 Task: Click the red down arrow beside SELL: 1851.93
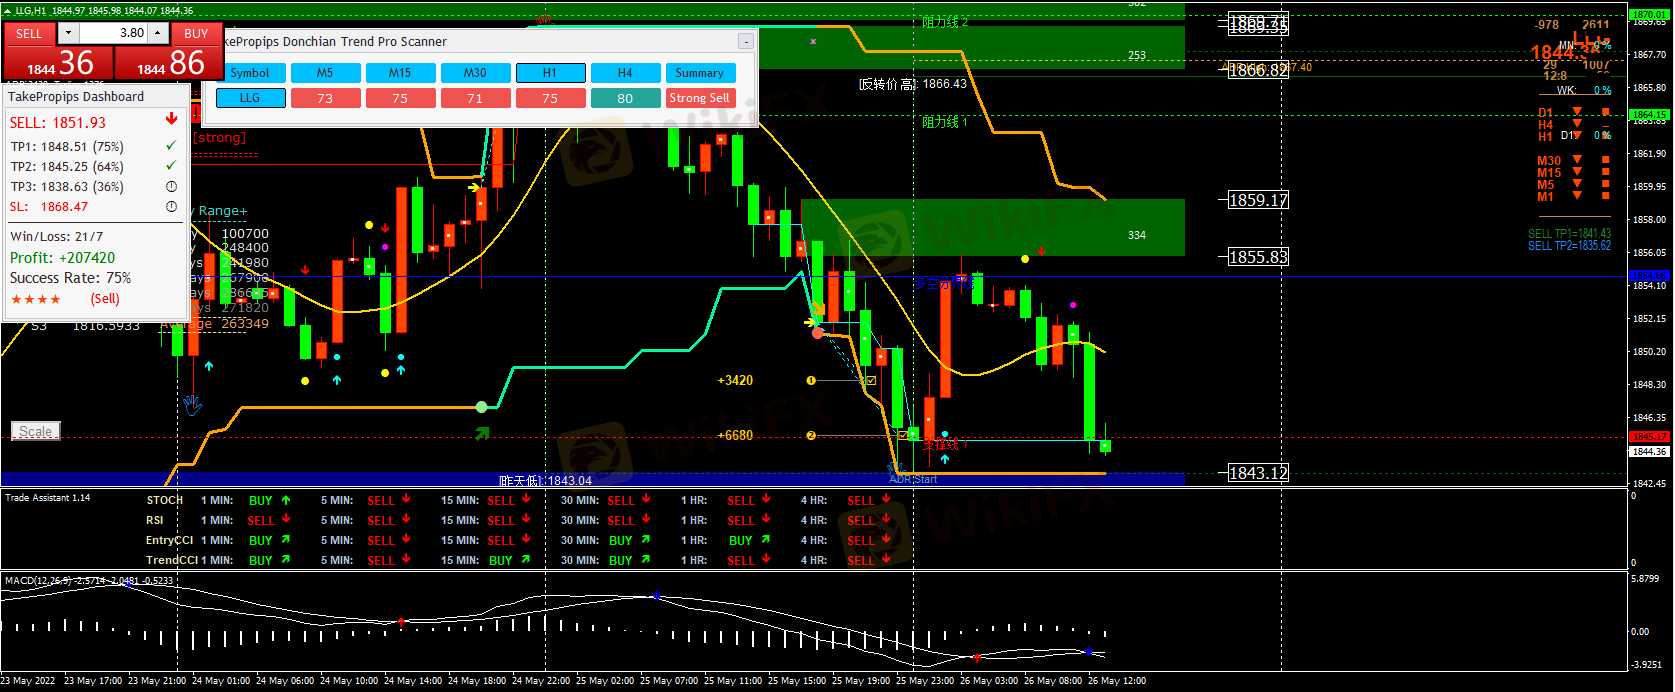click(171, 119)
